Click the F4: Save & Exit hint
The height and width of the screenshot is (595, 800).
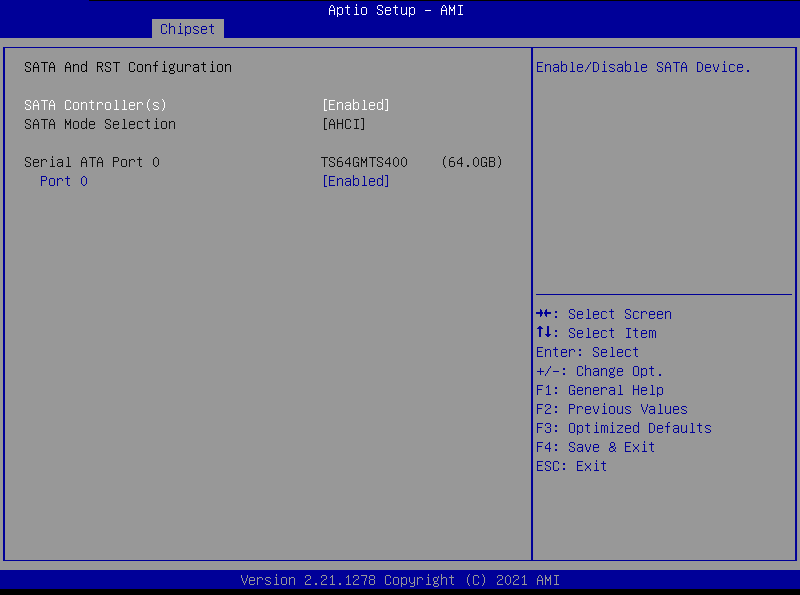[x=595, y=447]
